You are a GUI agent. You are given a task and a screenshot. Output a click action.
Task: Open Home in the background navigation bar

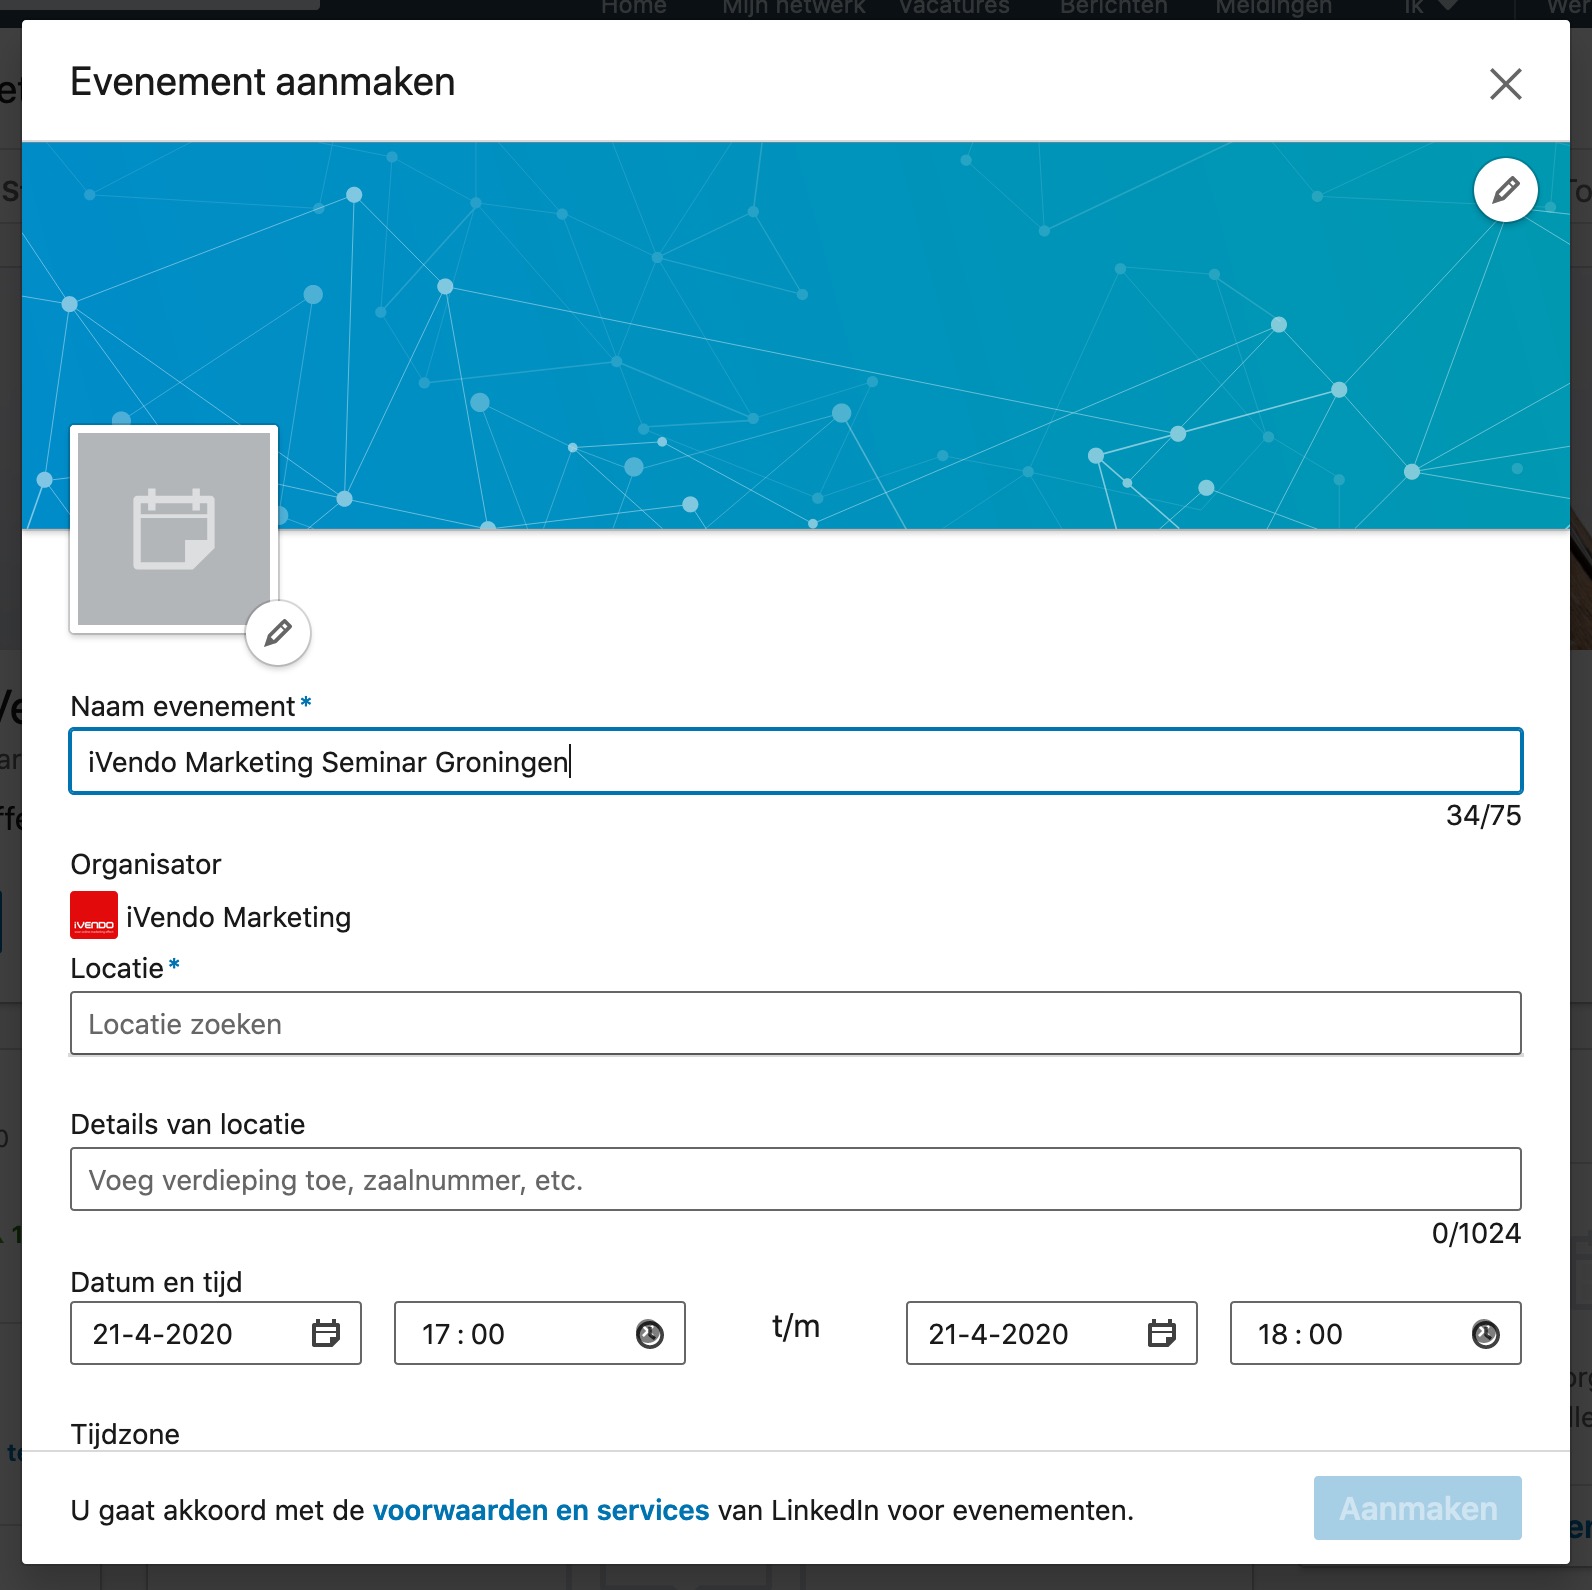pos(633,8)
